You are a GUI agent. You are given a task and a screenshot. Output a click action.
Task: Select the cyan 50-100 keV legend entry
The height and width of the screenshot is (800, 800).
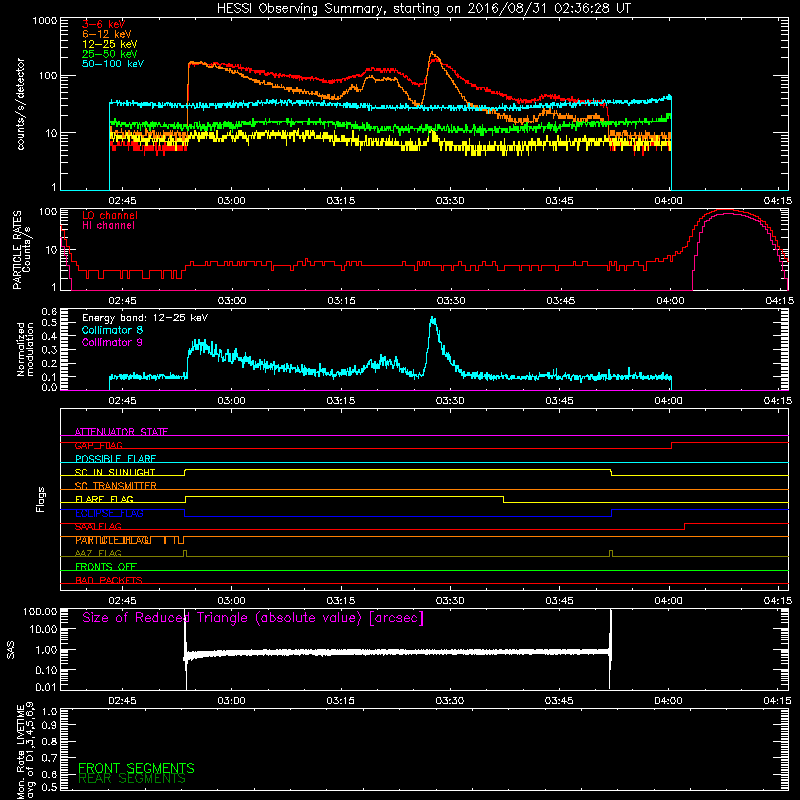pos(113,64)
